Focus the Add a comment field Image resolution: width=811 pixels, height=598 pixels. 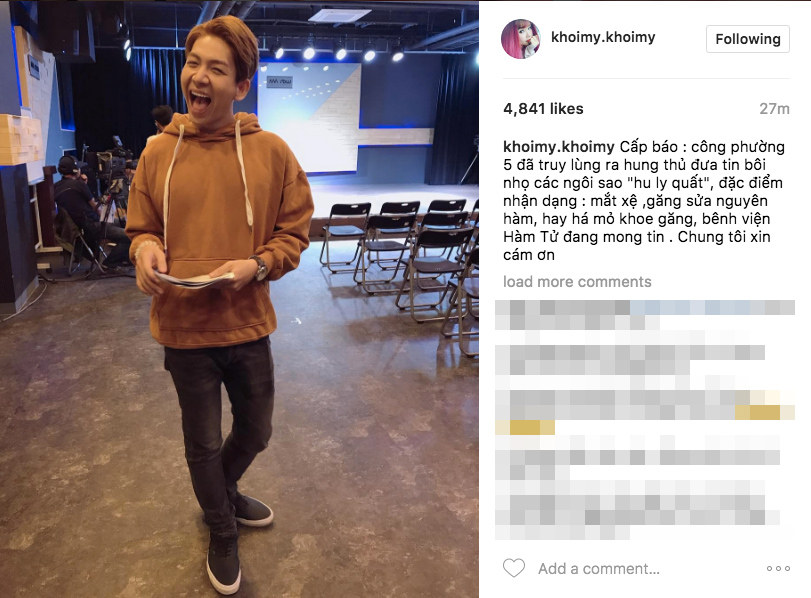pos(599,569)
